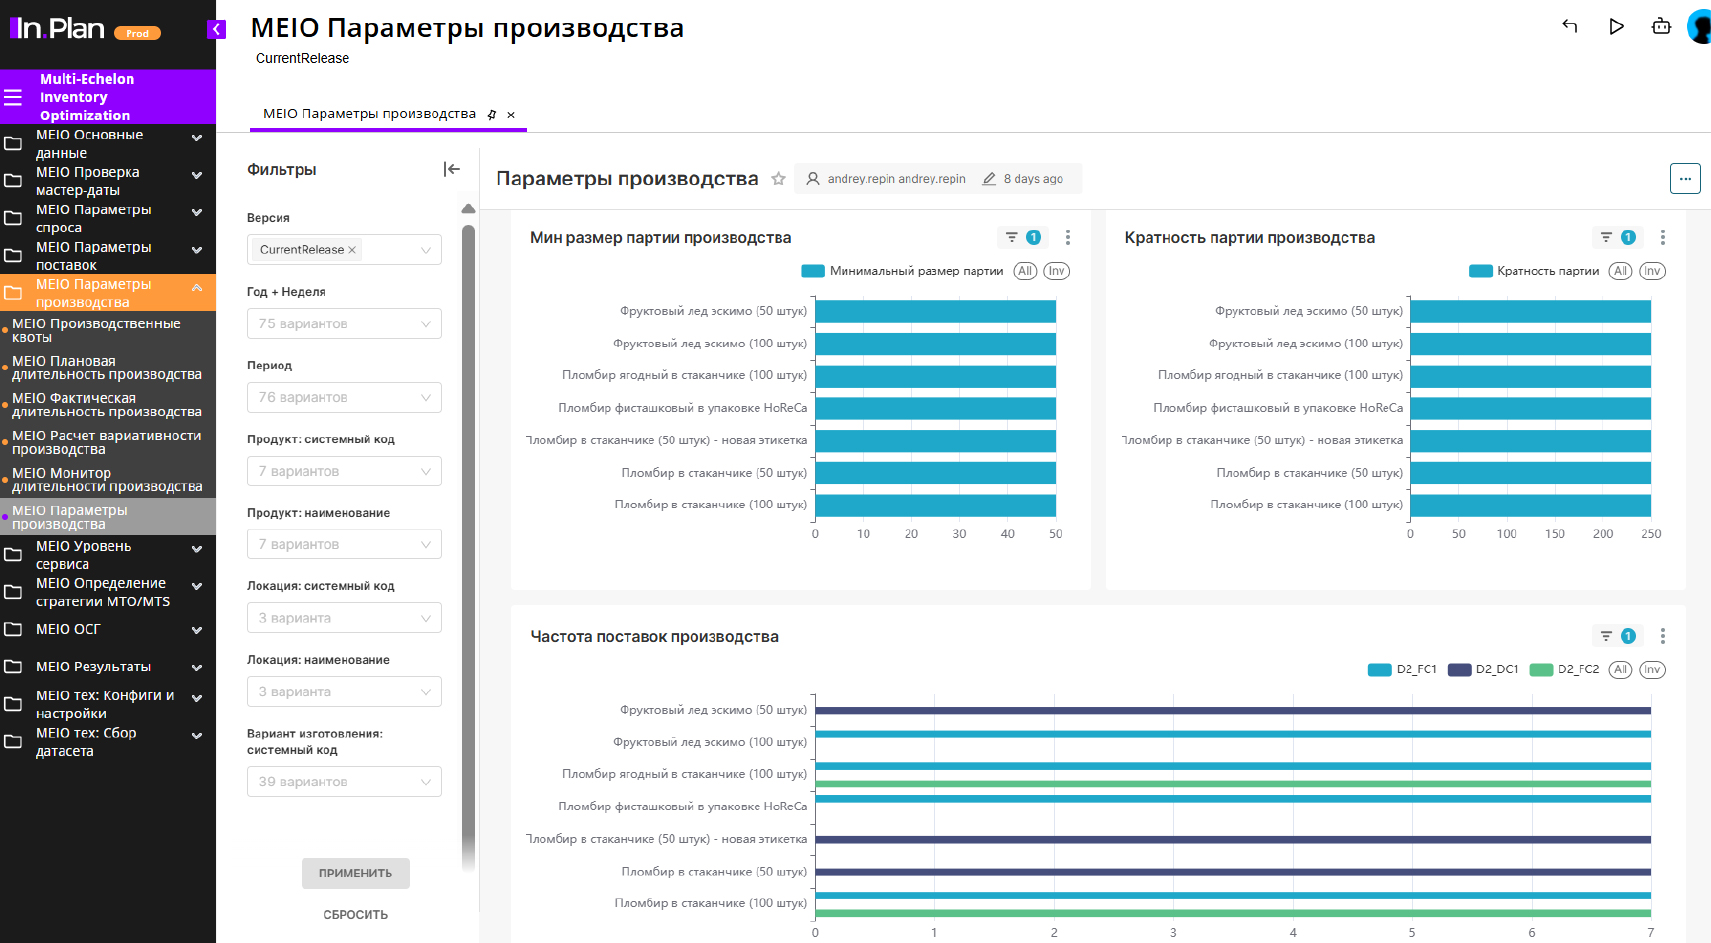Collapse the sidebar with the purple arrow
Screen dimensions: 1711x943
216,29
